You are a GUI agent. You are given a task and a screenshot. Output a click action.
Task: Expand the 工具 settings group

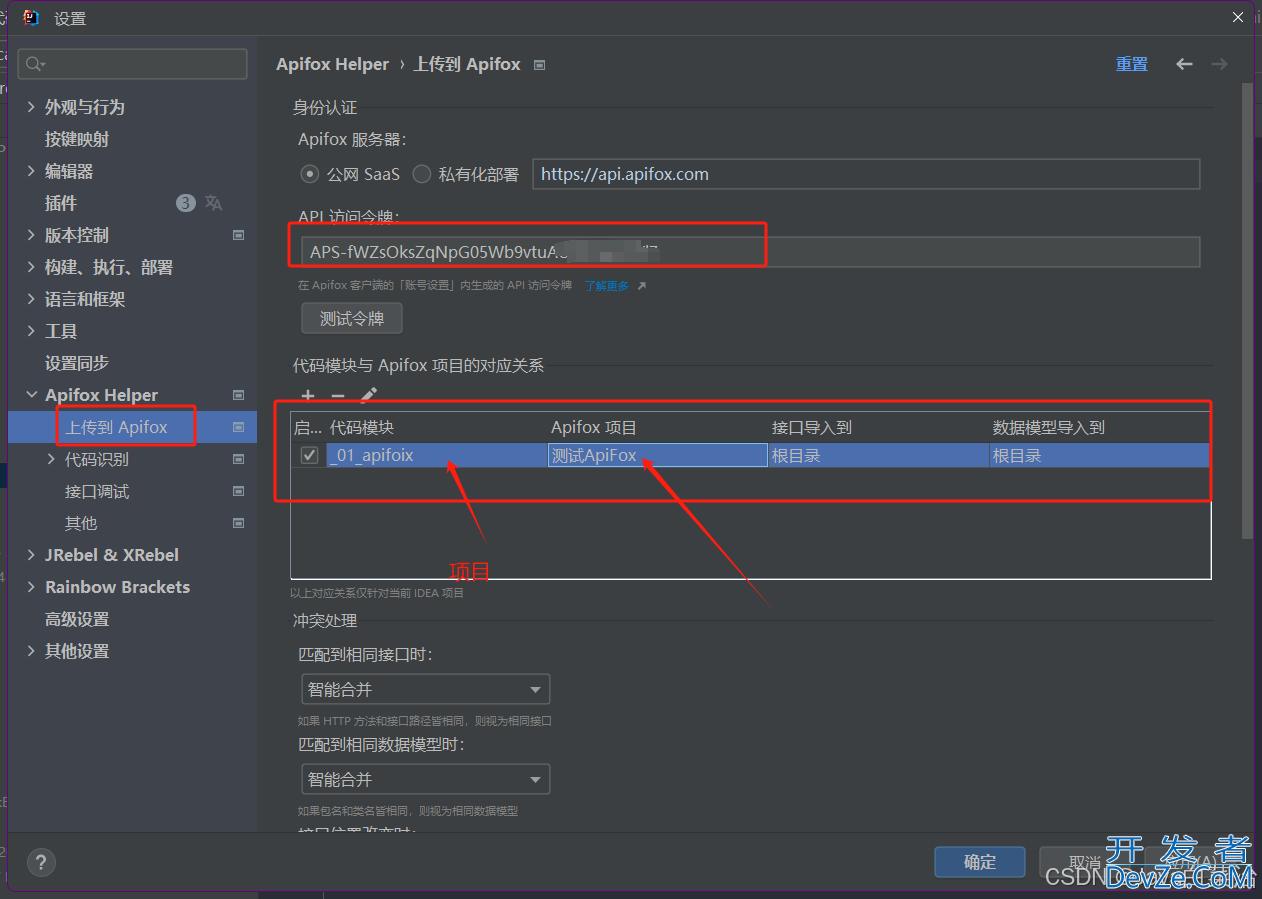coord(31,331)
